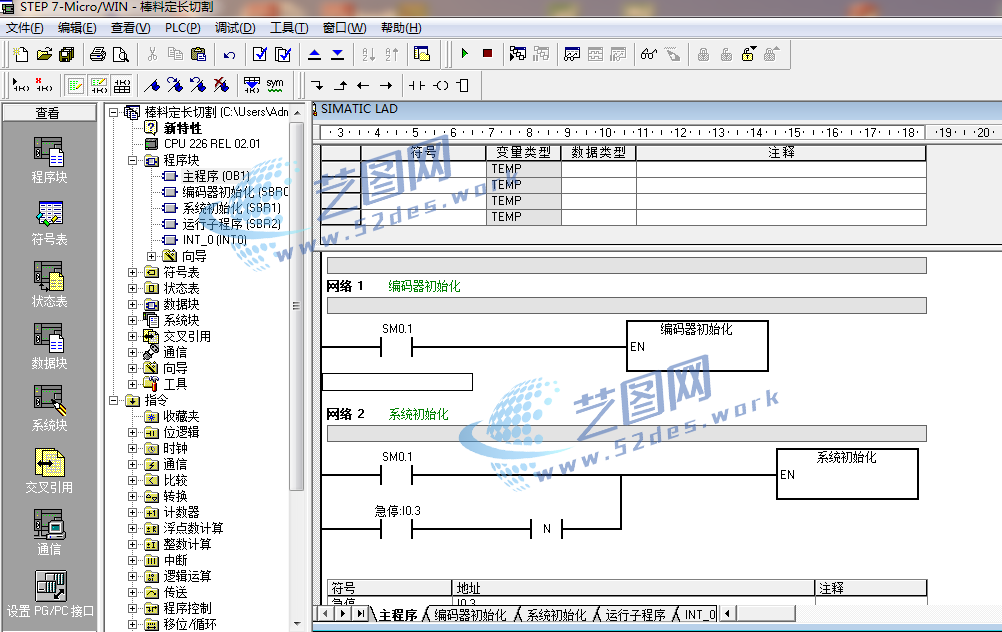The height and width of the screenshot is (632, 1002).
Task: Click the New project toolbar icon
Action: coord(20,54)
